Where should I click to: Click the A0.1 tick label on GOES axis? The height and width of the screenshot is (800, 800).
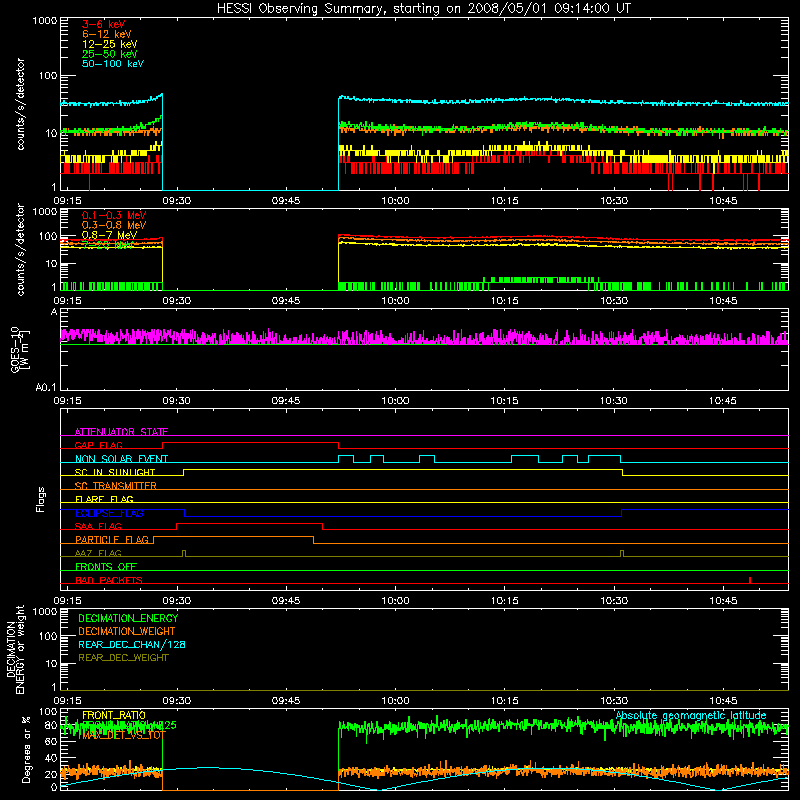coord(46,388)
